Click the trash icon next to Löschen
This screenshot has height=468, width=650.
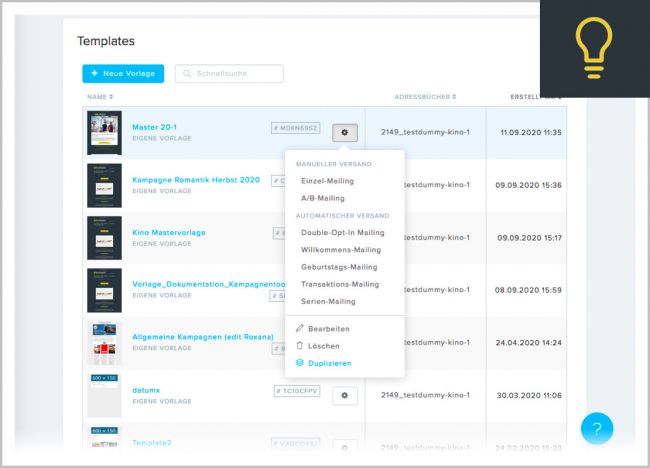(x=300, y=345)
